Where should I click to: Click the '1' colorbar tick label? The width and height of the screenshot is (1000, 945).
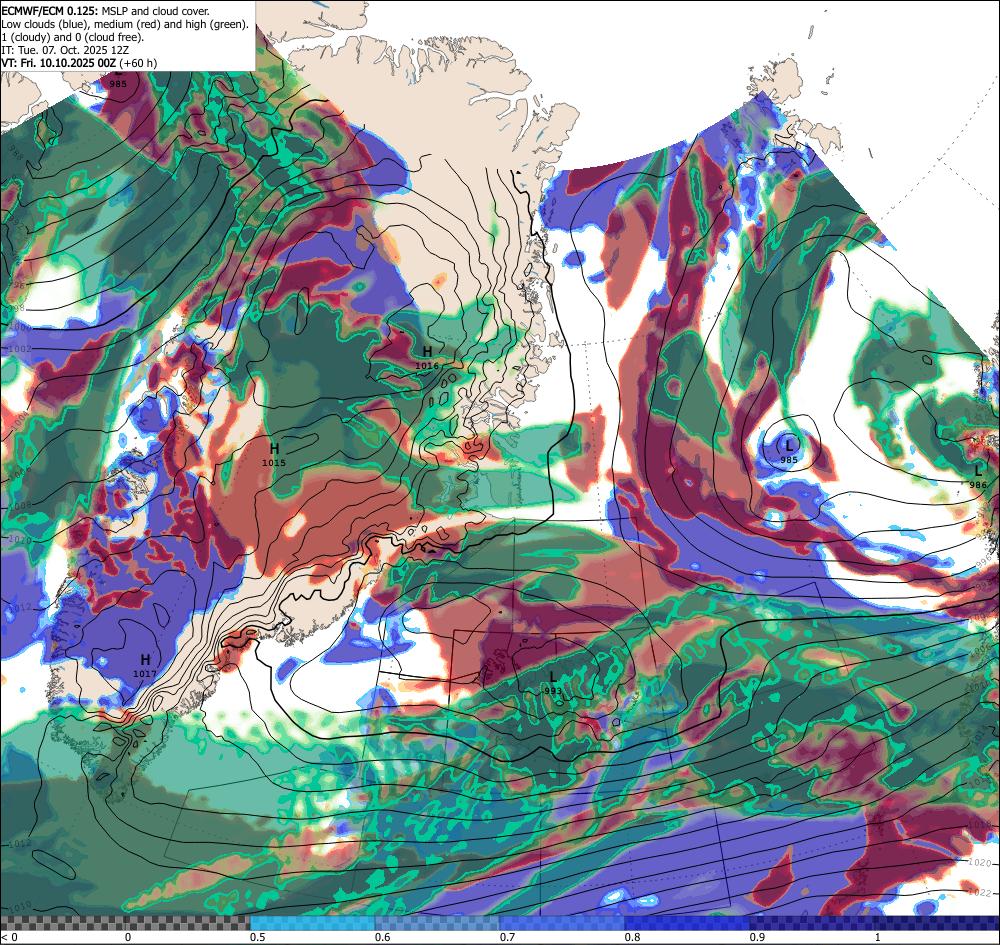click(878, 937)
